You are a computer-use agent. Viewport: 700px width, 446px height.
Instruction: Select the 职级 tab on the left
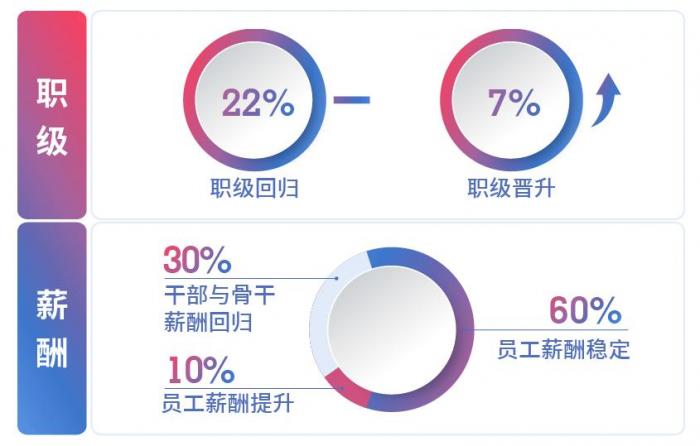pyautogui.click(x=52, y=115)
